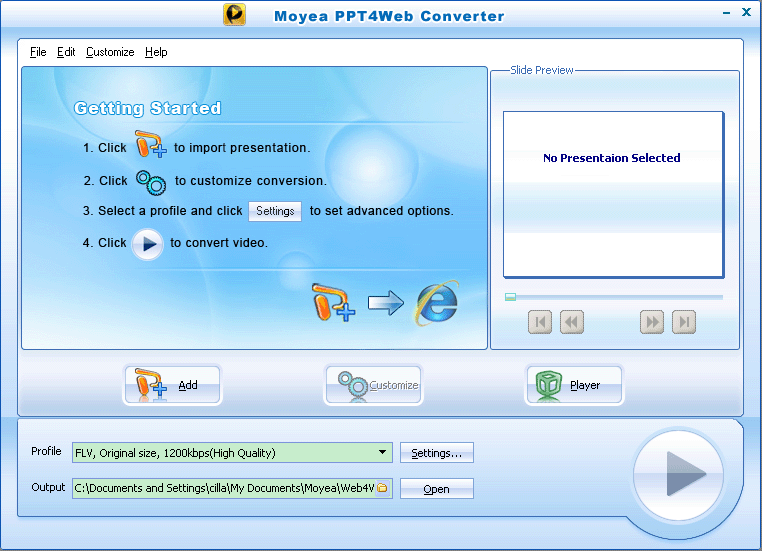This screenshot has width=762, height=551.
Task: Jump to first slide in preview
Action: [540, 322]
